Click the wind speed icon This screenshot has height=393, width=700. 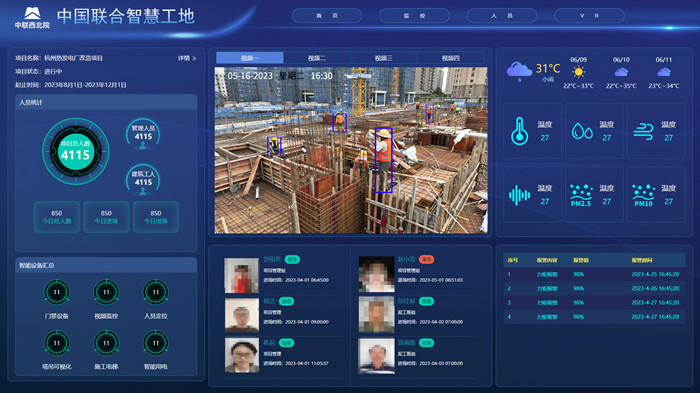click(x=643, y=131)
